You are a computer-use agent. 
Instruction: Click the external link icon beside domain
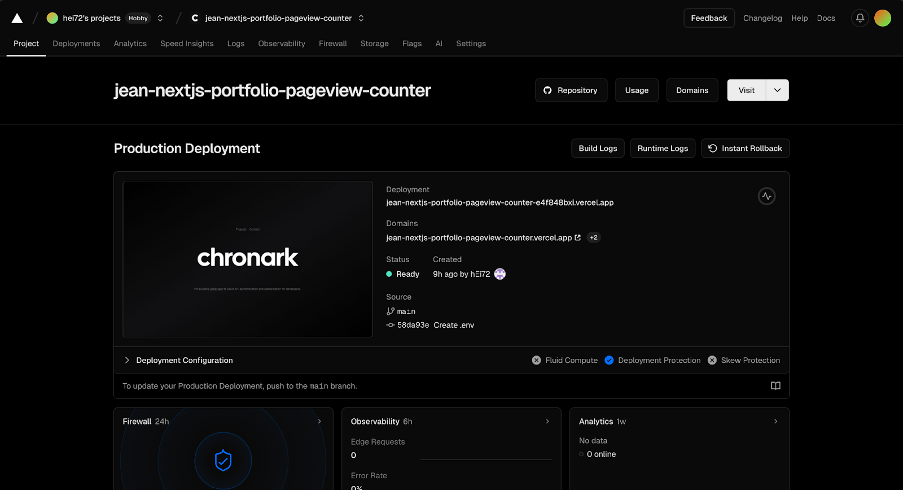point(578,238)
